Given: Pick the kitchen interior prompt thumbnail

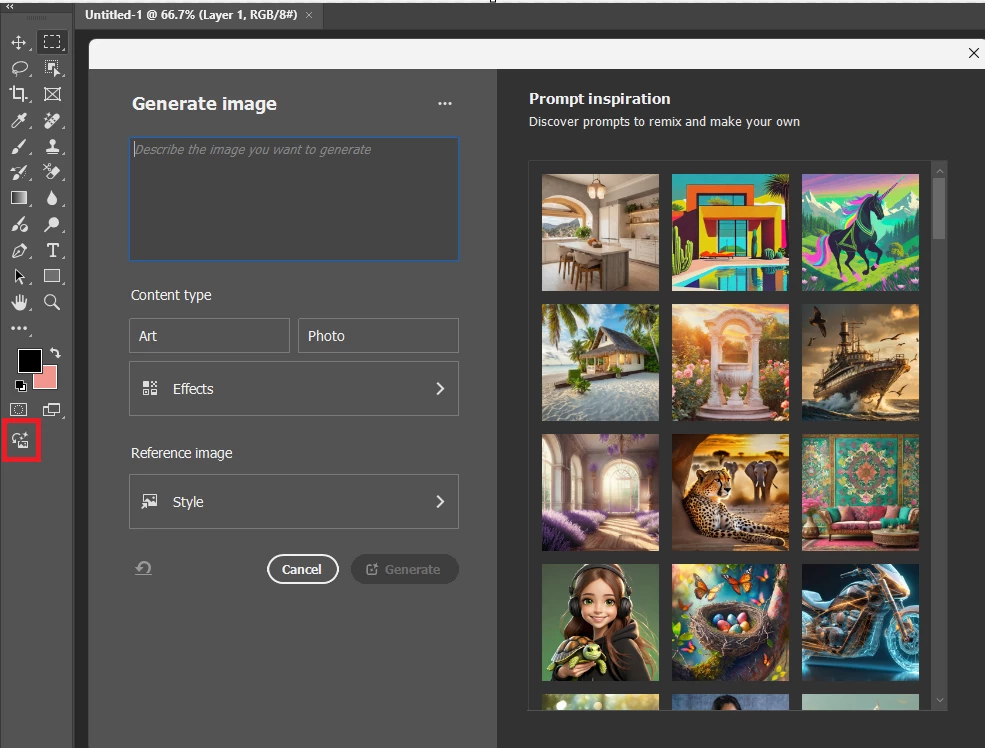Looking at the screenshot, I should [601, 232].
